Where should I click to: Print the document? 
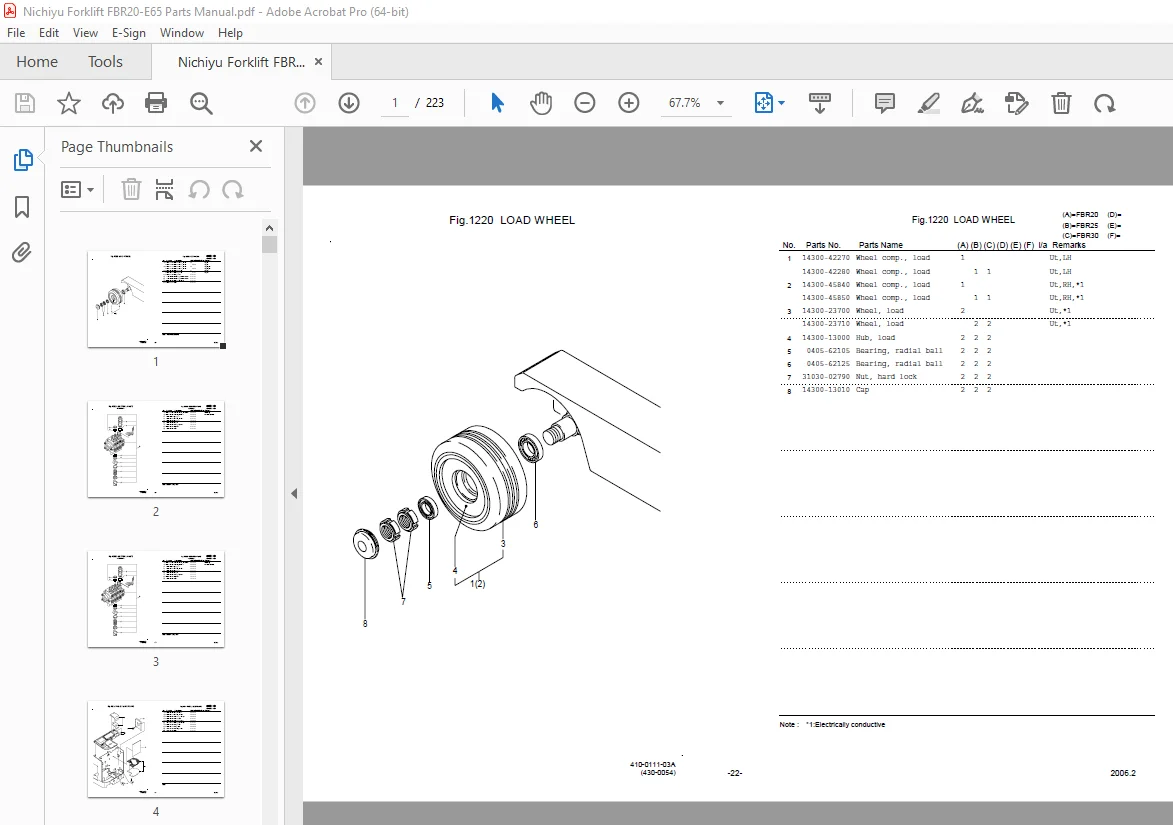[156, 103]
